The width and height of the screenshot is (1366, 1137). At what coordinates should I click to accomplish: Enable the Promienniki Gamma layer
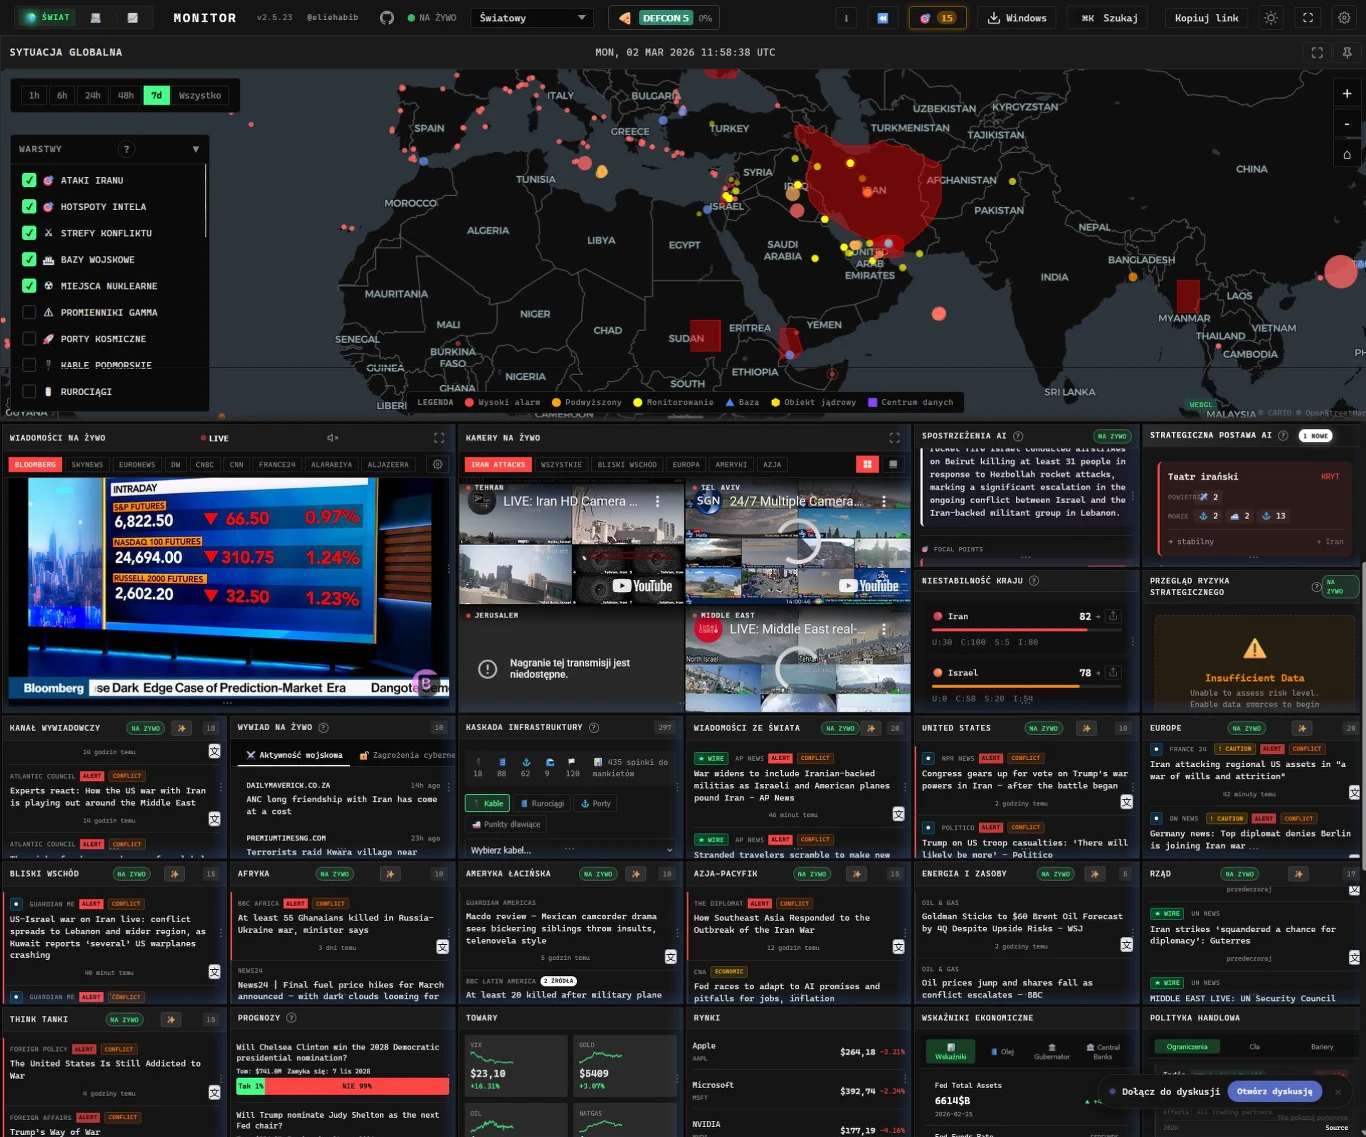(30, 312)
